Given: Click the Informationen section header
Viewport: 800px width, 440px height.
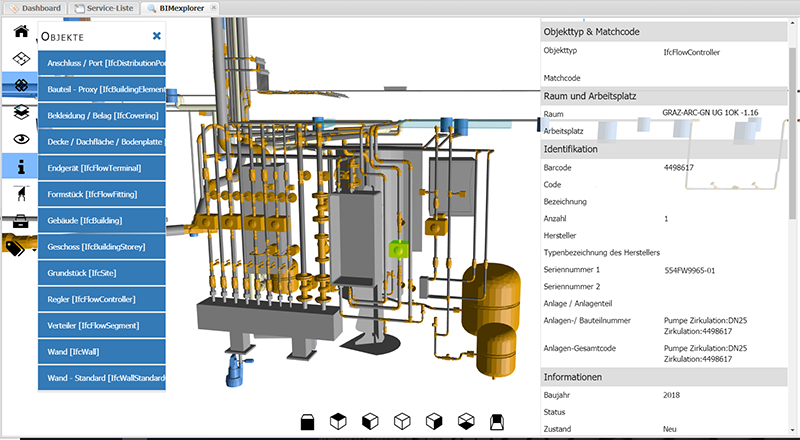Looking at the screenshot, I should 665,377.
